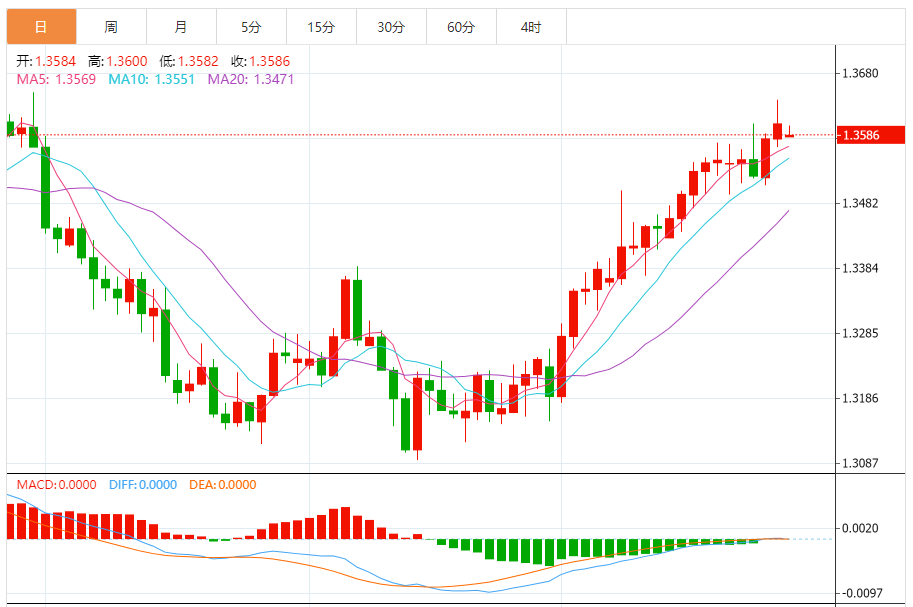Select the 日 daily timeframe tab
Image resolution: width=913 pixels, height=607 pixels.
[41, 27]
